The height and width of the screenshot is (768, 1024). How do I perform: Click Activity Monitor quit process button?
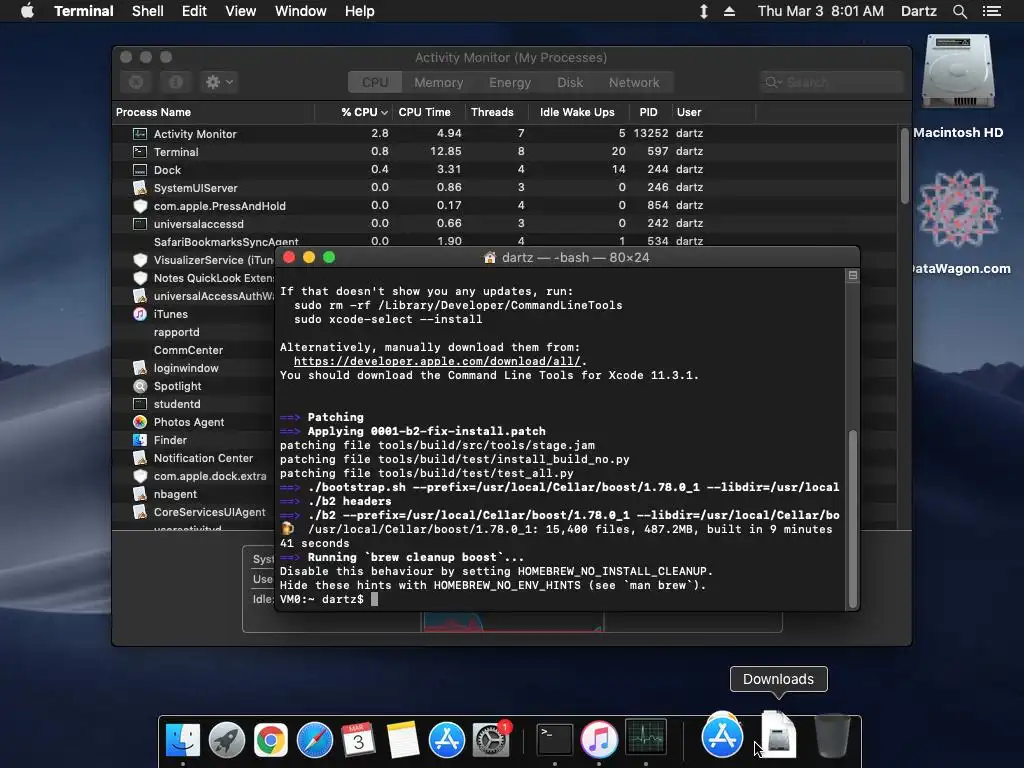[136, 82]
